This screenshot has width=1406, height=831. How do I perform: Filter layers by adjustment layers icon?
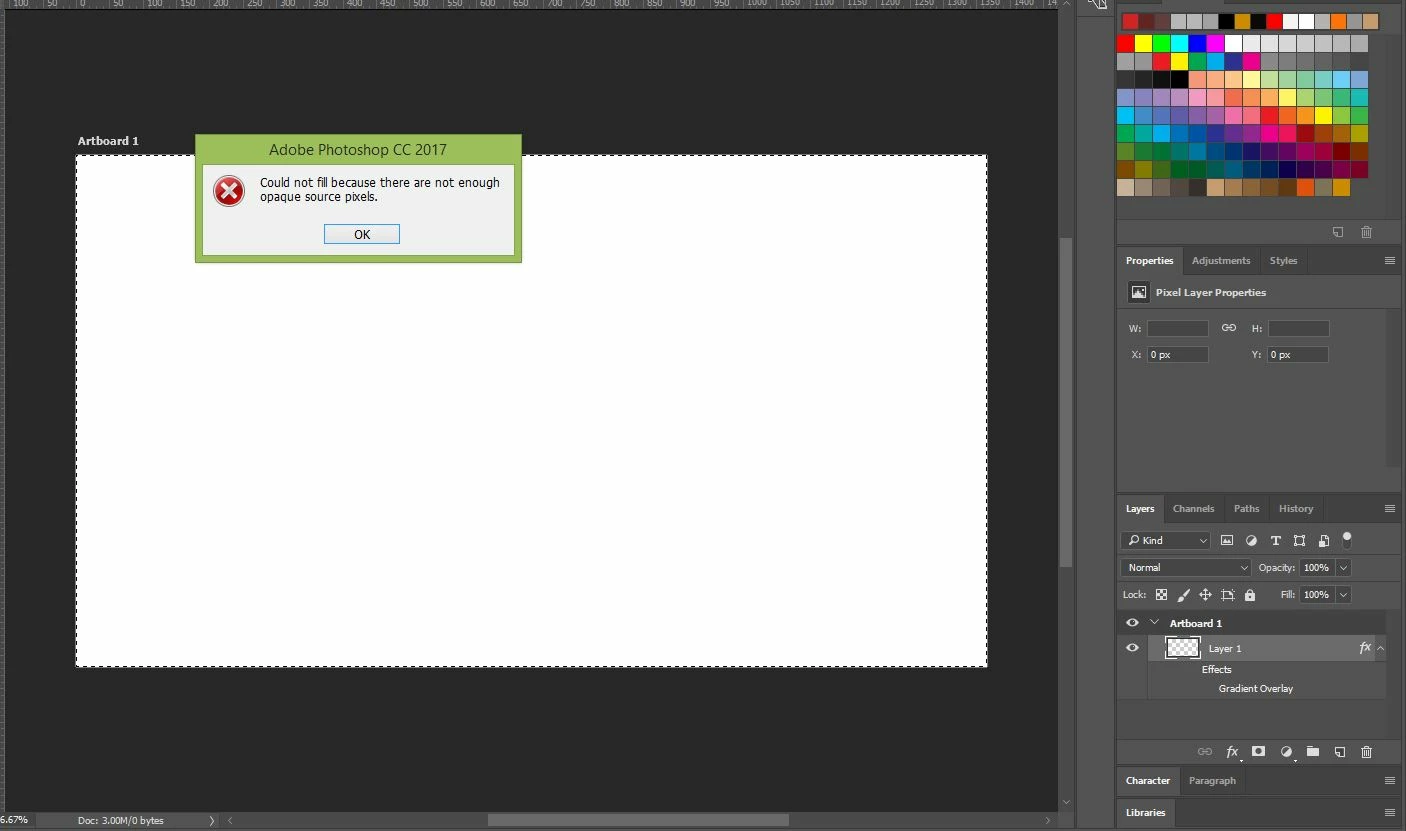click(1251, 540)
